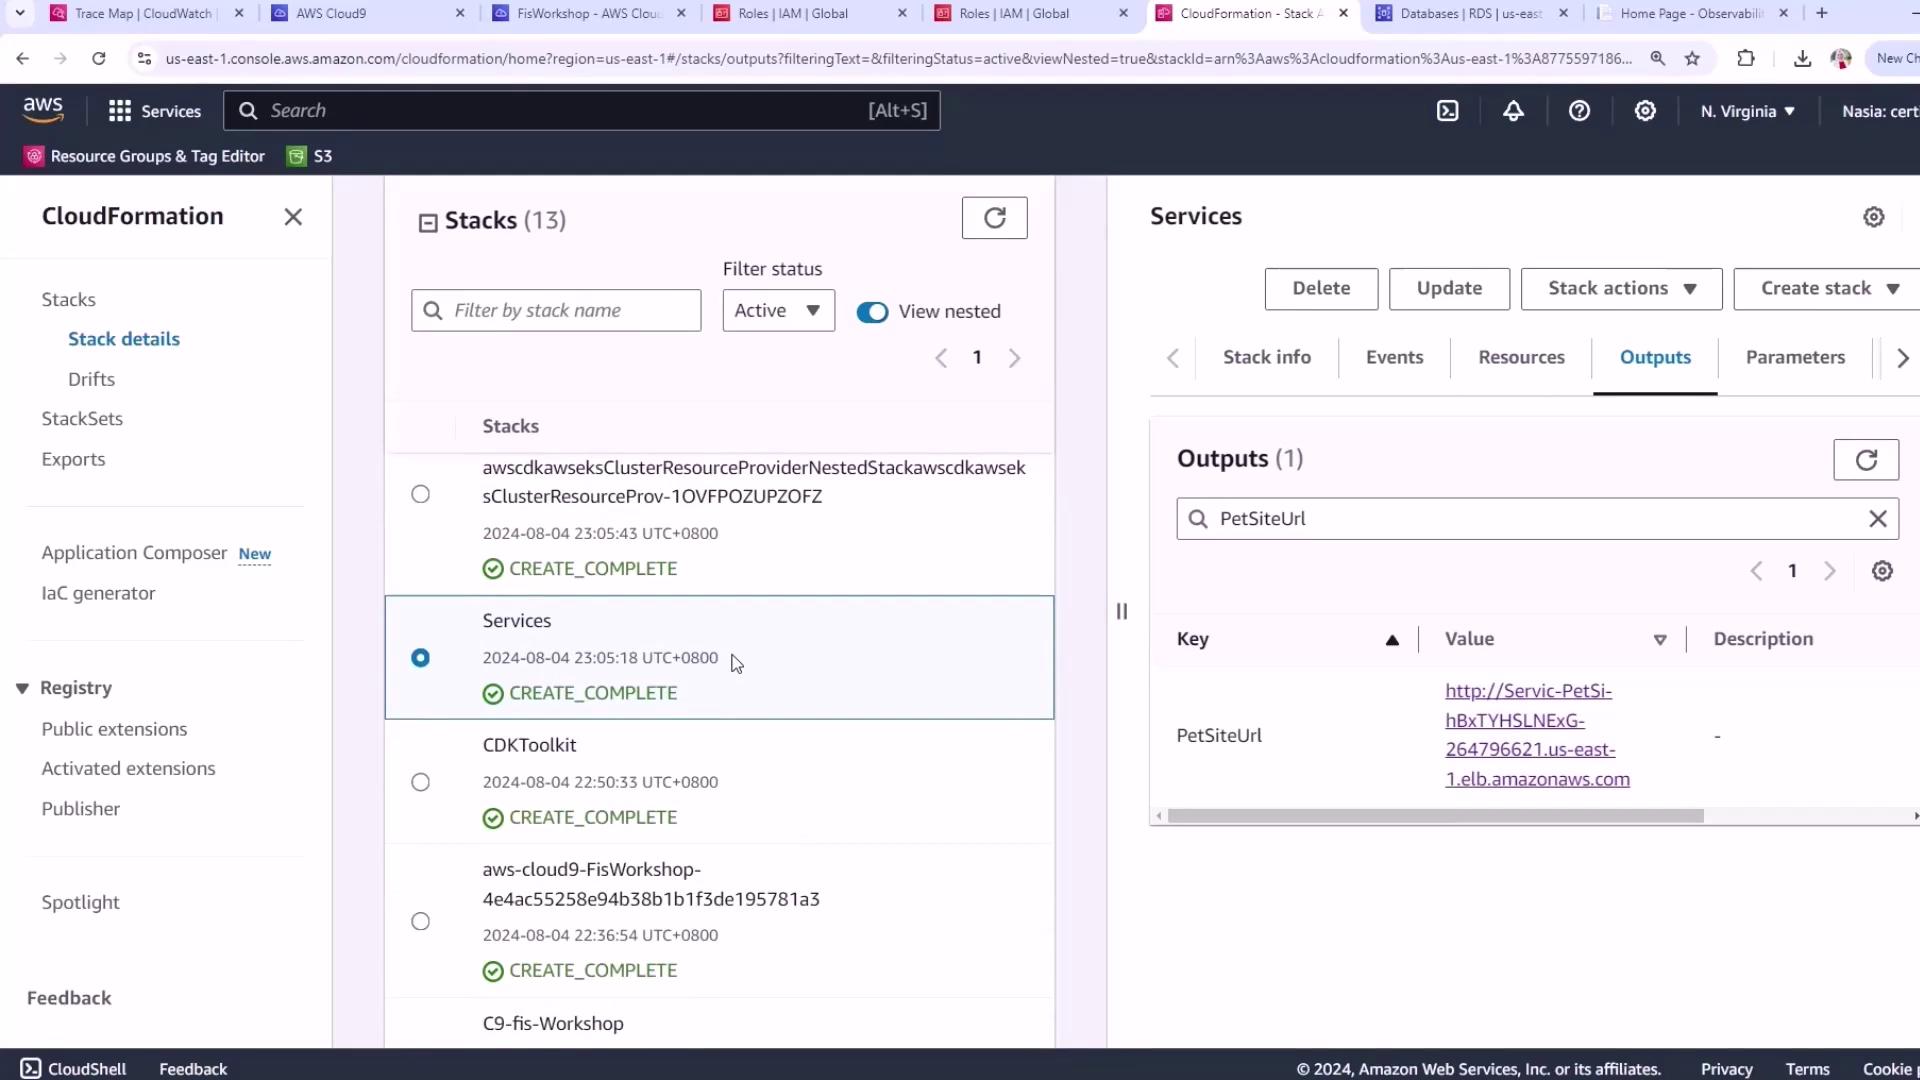The height and width of the screenshot is (1080, 1920).
Task: Open the Filter status Active dropdown
Action: (778, 311)
